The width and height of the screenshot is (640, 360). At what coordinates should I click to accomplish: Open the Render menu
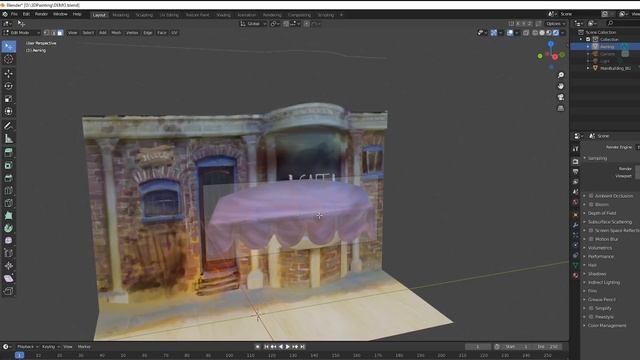pyautogui.click(x=41, y=14)
